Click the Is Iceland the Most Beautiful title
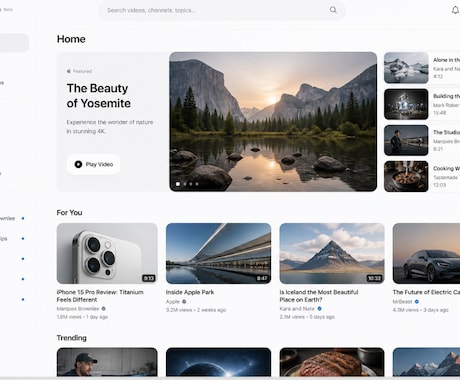This screenshot has width=460, height=380. 319,296
